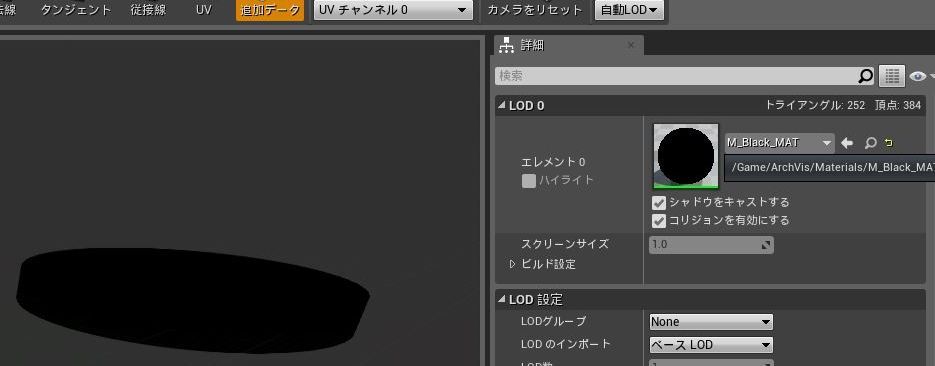
Task: Open the 自動LOD menu button
Action: point(629,10)
